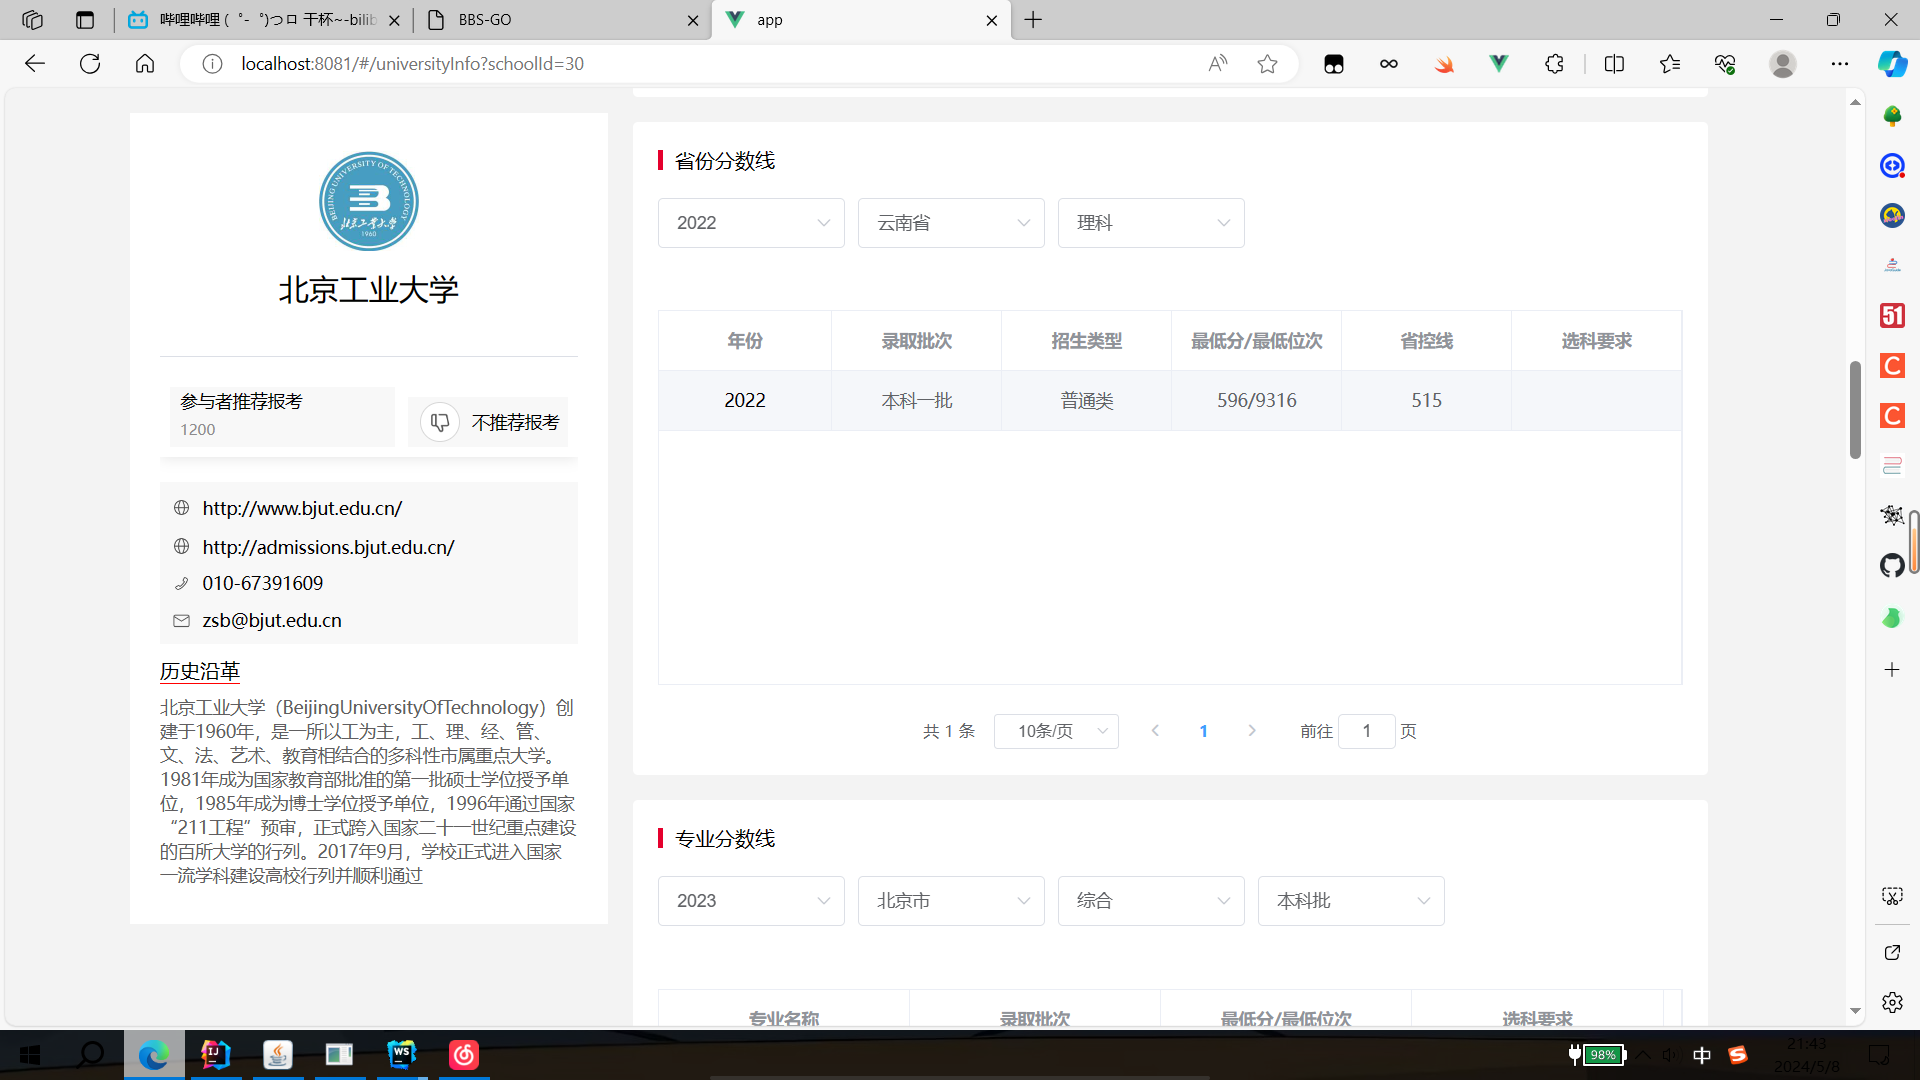Add this page to favorites star icon
The image size is (1920, 1080).
(x=1268, y=64)
